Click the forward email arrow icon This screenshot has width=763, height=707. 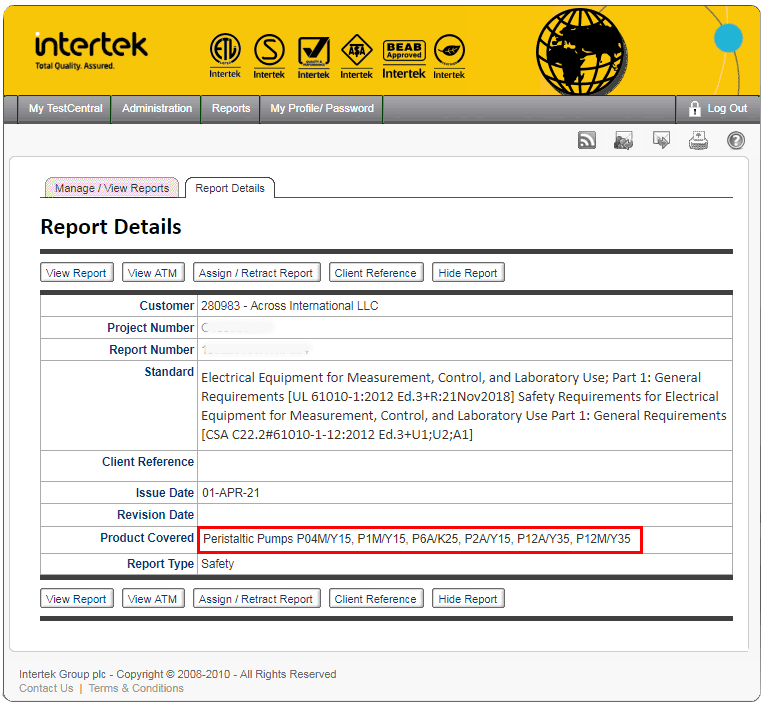click(x=661, y=141)
